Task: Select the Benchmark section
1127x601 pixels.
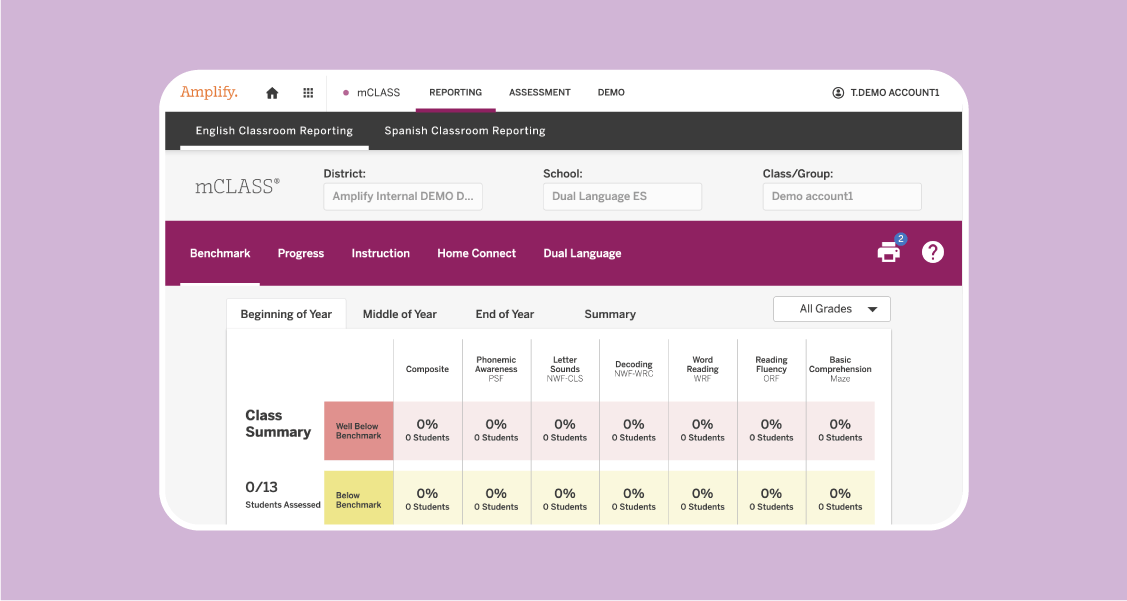Action: [x=220, y=253]
